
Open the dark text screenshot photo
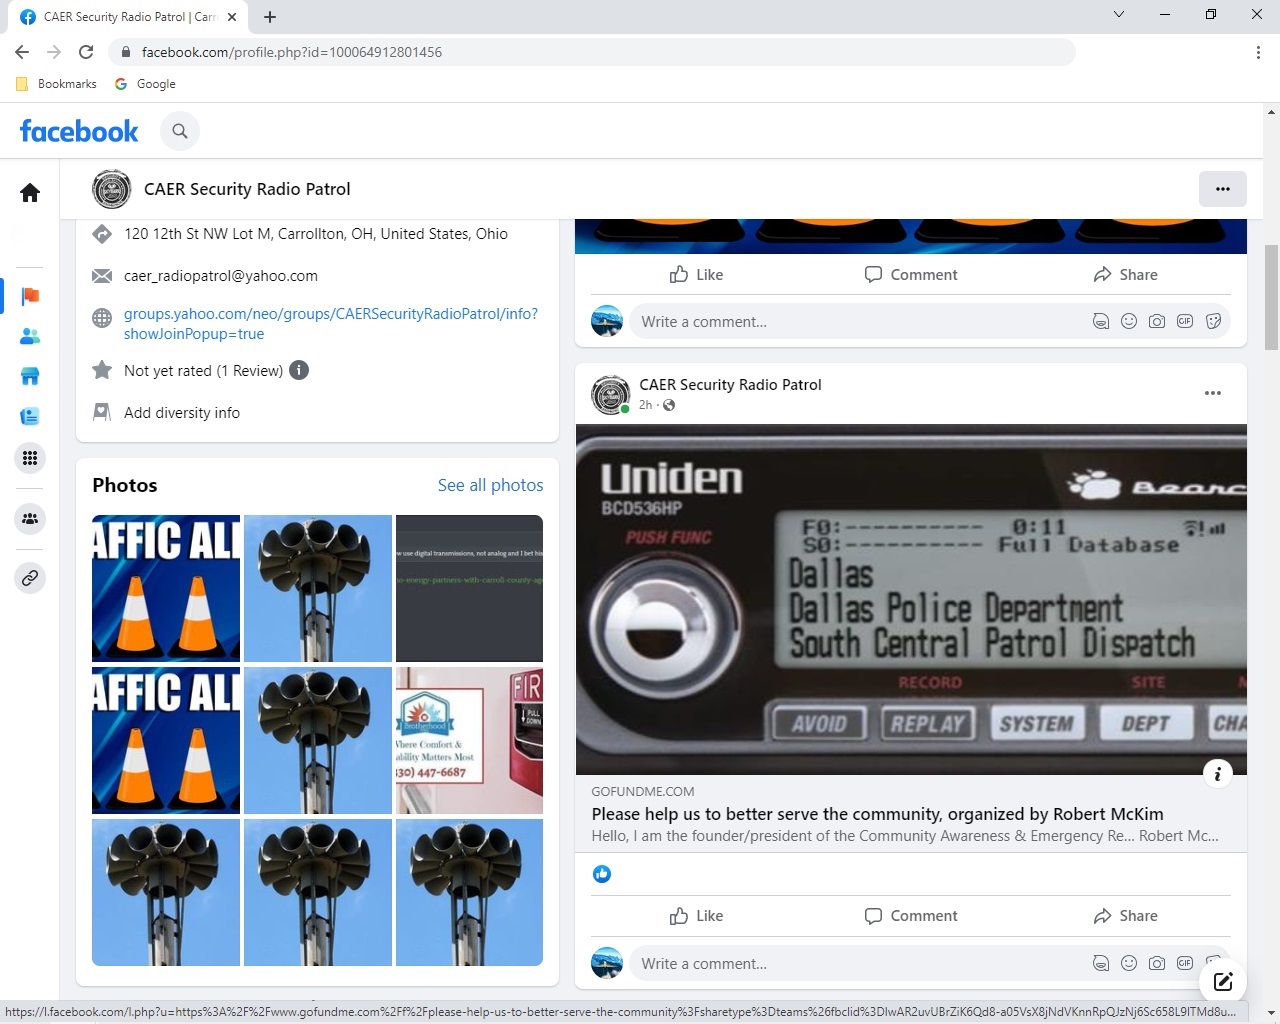(x=469, y=588)
